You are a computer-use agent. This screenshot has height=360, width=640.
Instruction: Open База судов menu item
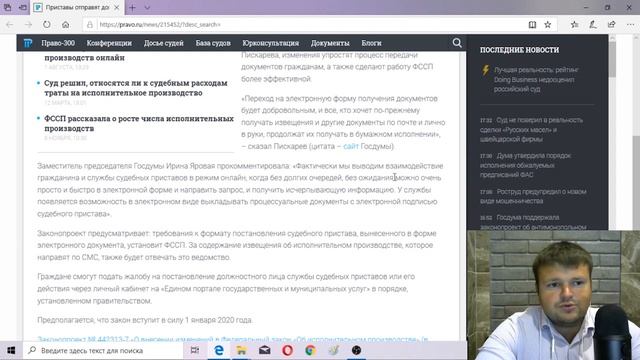tap(213, 43)
